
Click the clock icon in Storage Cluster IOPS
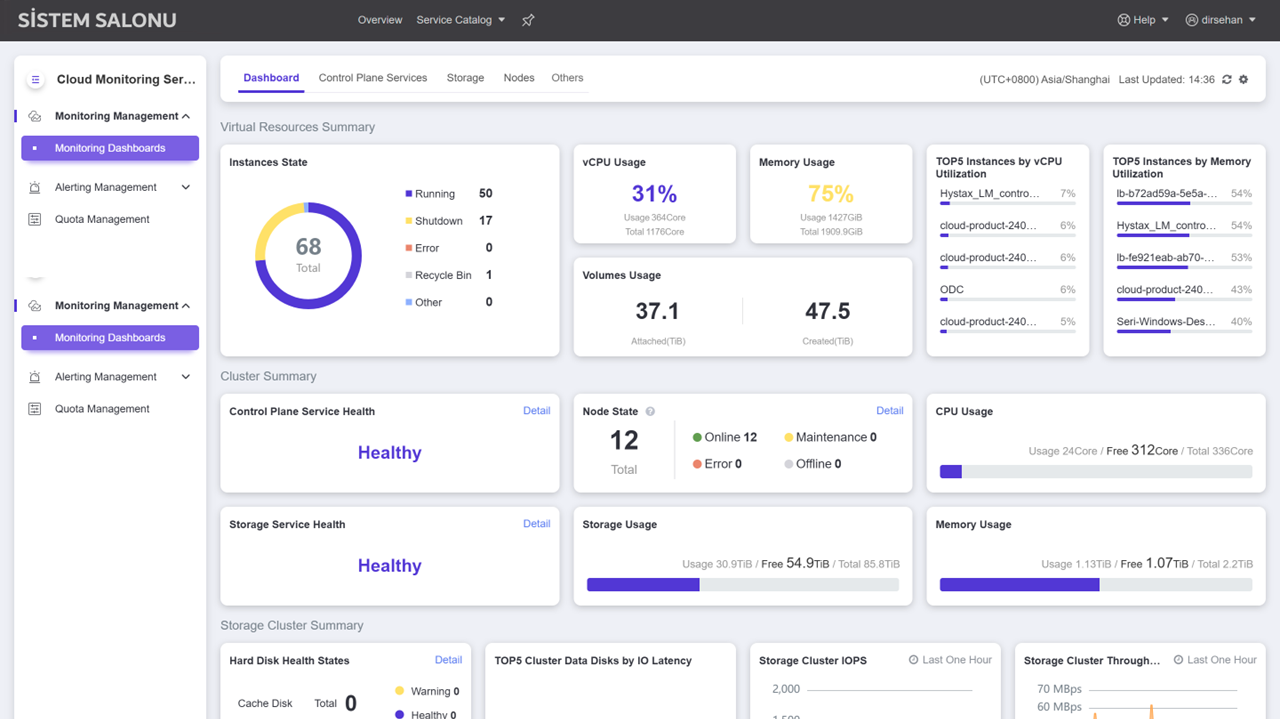[x=913, y=660]
